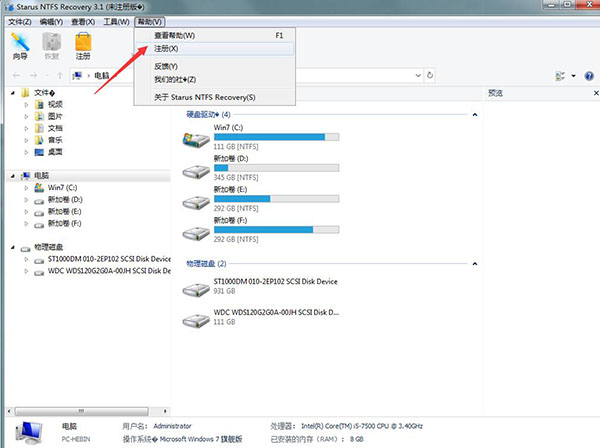
Task: Click the 电脑 address bar path
Action: pyautogui.click(x=101, y=76)
